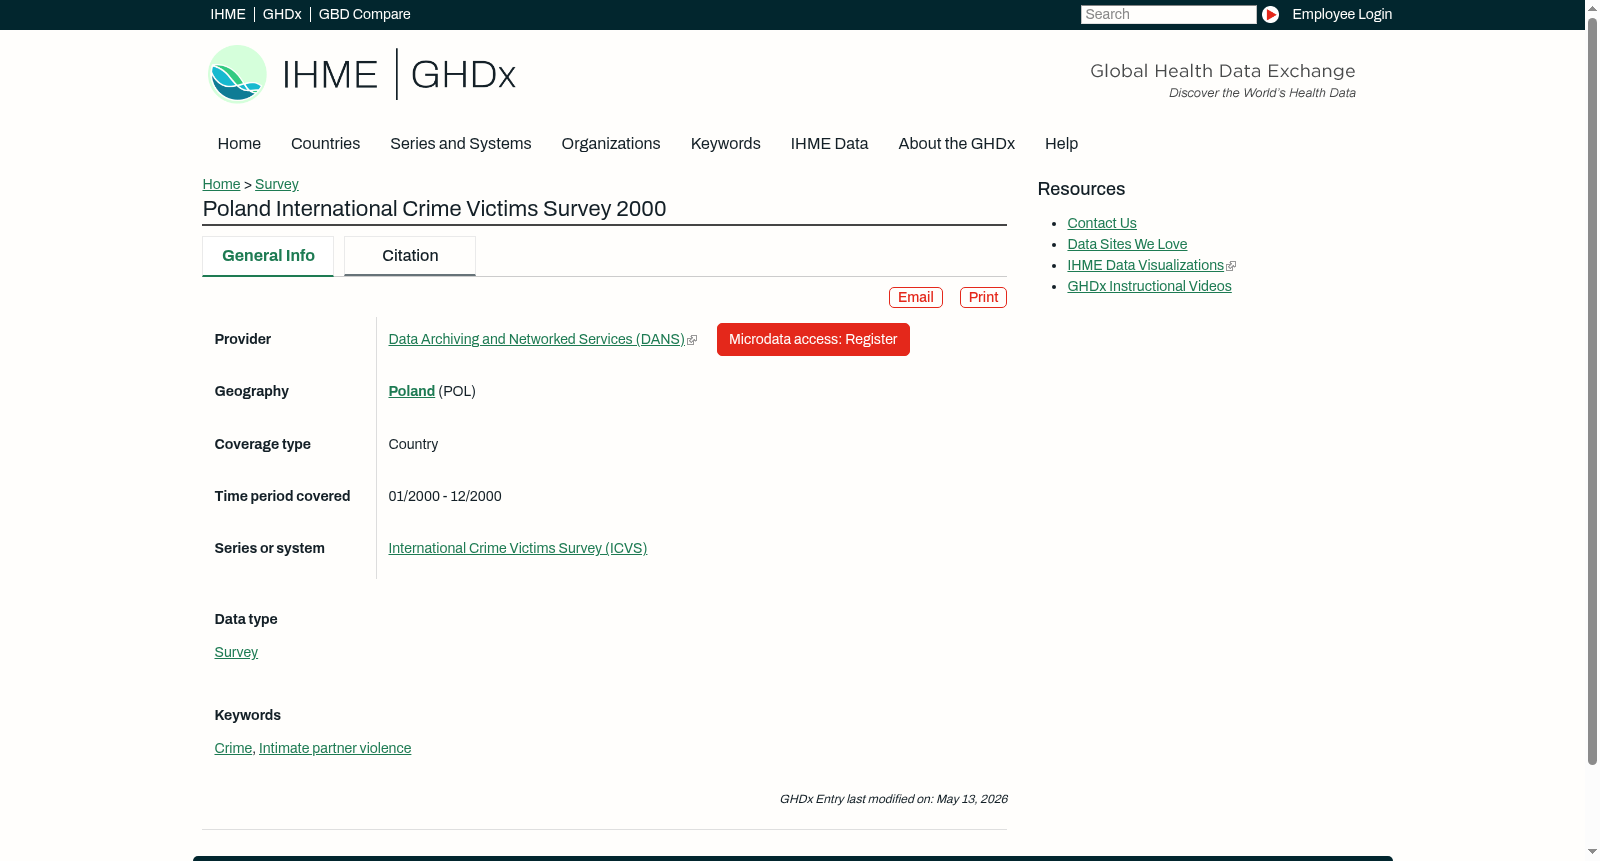Click the Resources heading
The height and width of the screenshot is (861, 1600).
[x=1081, y=190]
